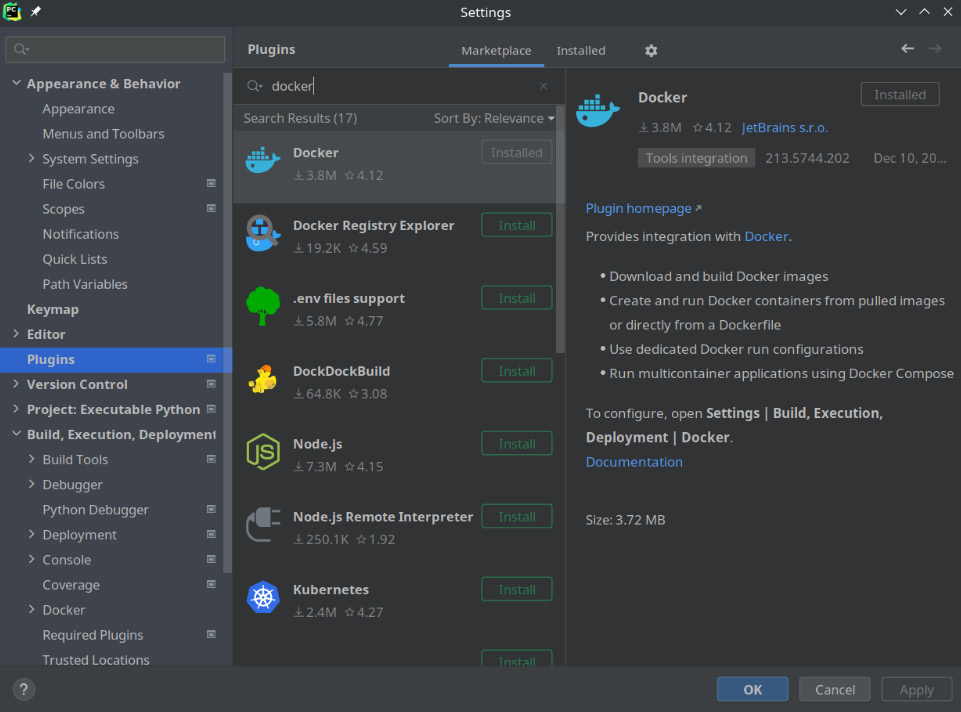Clear the docker search with the X icon

click(543, 86)
